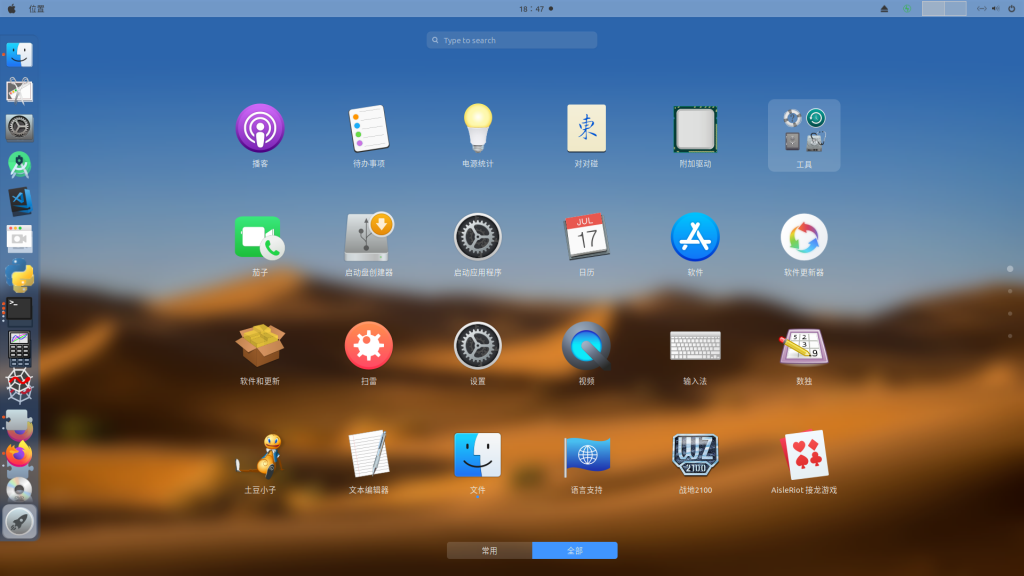The image size is (1024, 576).
Task: Open graphing calculator in the dock
Action: click(19, 348)
